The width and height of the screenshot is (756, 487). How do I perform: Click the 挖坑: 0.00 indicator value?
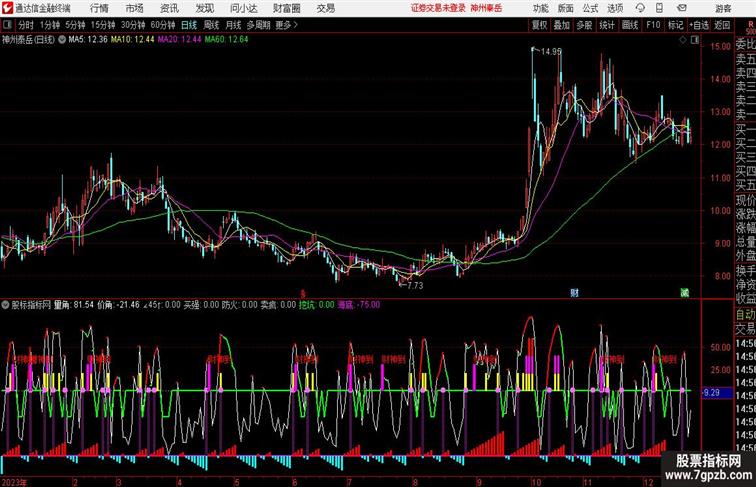pos(316,305)
